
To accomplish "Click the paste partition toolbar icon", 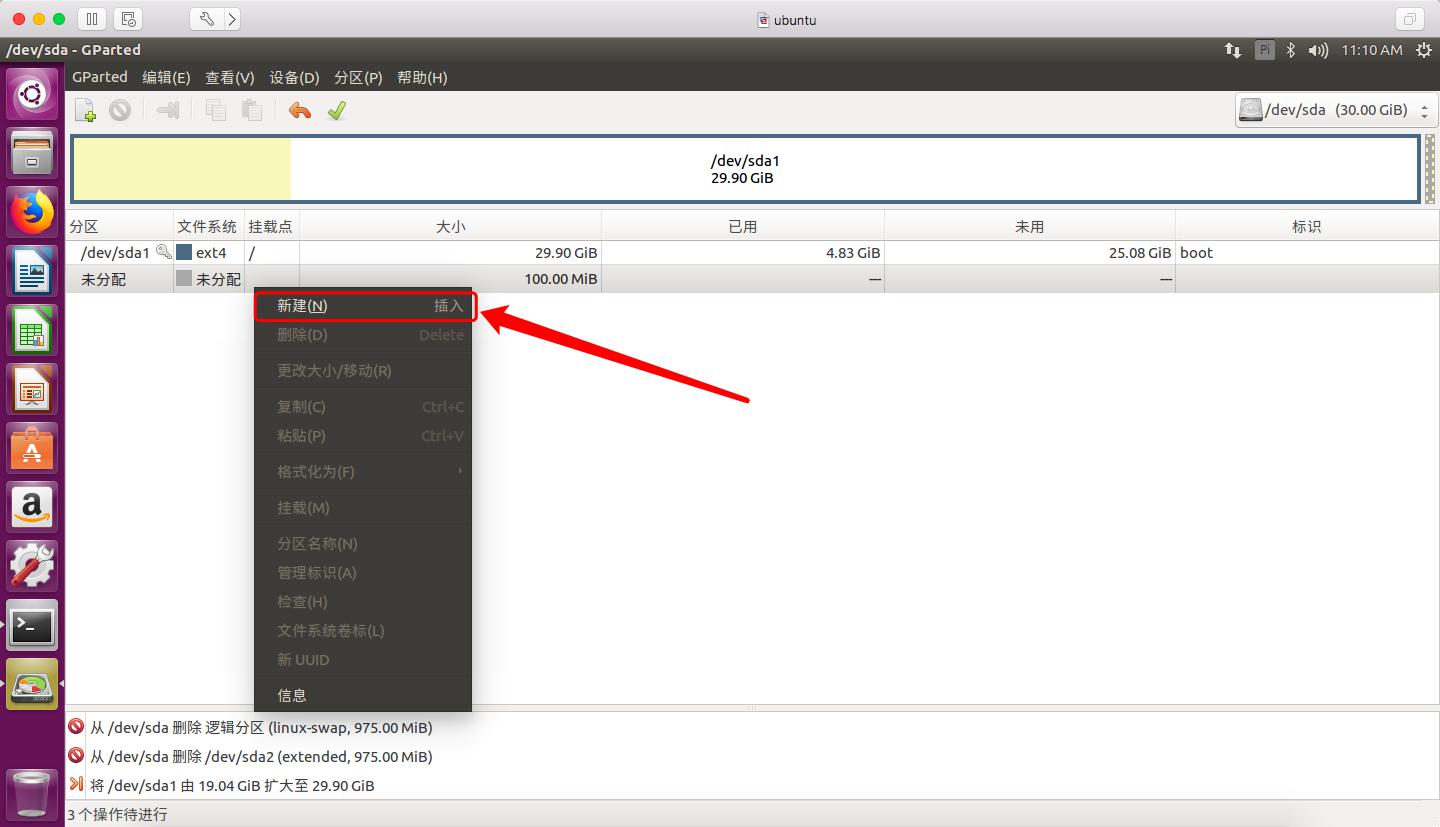I will (x=251, y=110).
